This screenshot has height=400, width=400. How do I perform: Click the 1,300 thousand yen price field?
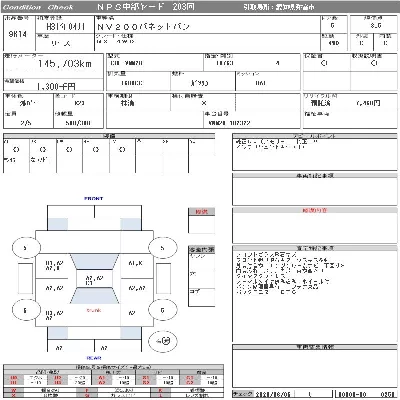(x=56, y=87)
